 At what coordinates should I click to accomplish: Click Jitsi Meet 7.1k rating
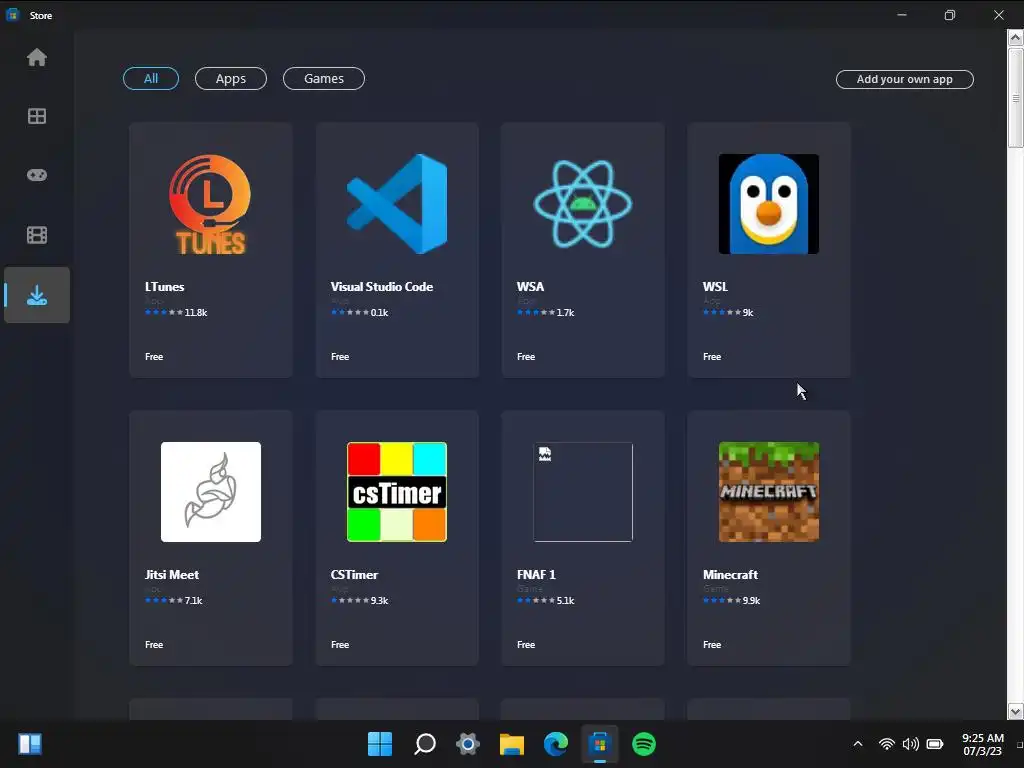click(x=173, y=601)
